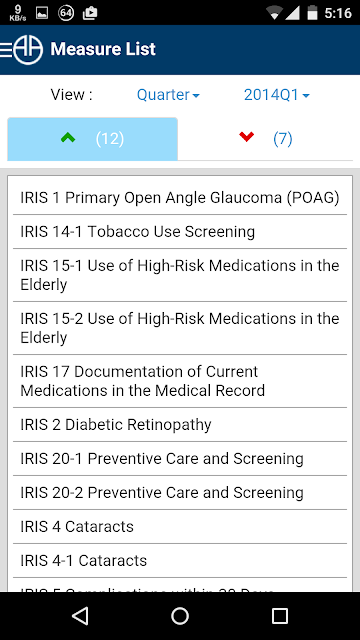
Task: Select IRIS 17 Documentation of Current Medications
Action: [180, 381]
